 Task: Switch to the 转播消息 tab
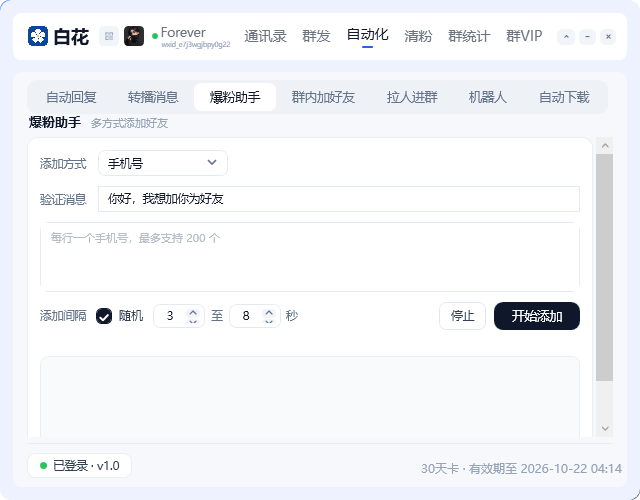point(153,97)
